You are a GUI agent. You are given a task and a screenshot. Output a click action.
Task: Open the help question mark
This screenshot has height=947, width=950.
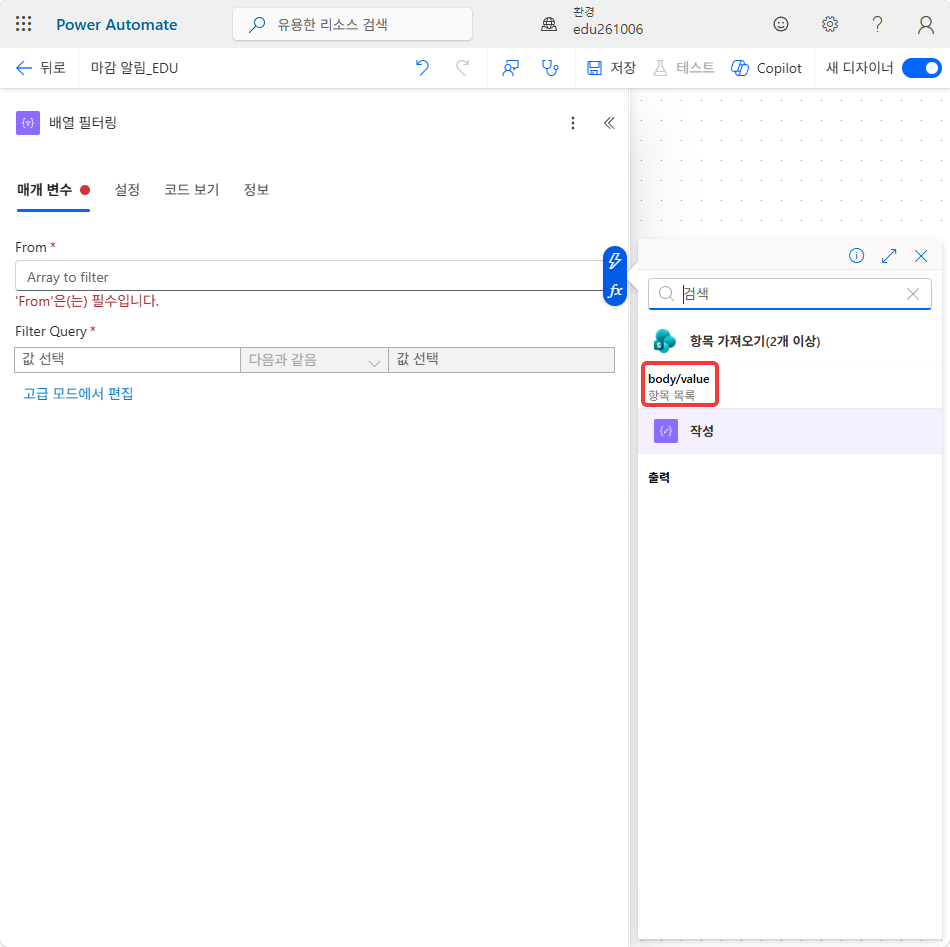[x=877, y=24]
